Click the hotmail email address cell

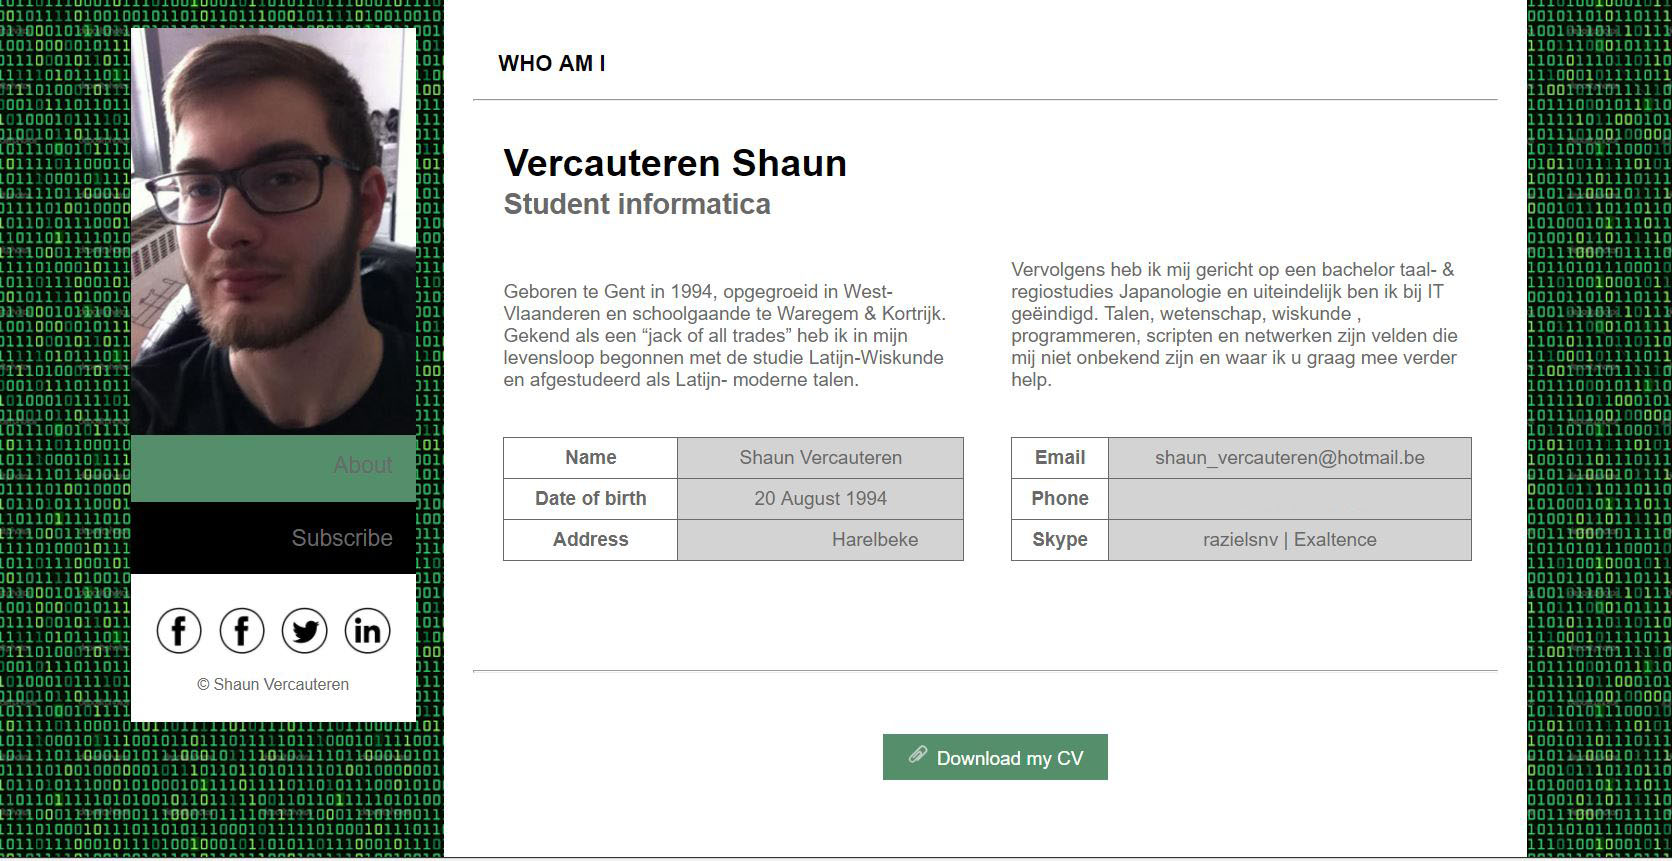tap(1289, 458)
